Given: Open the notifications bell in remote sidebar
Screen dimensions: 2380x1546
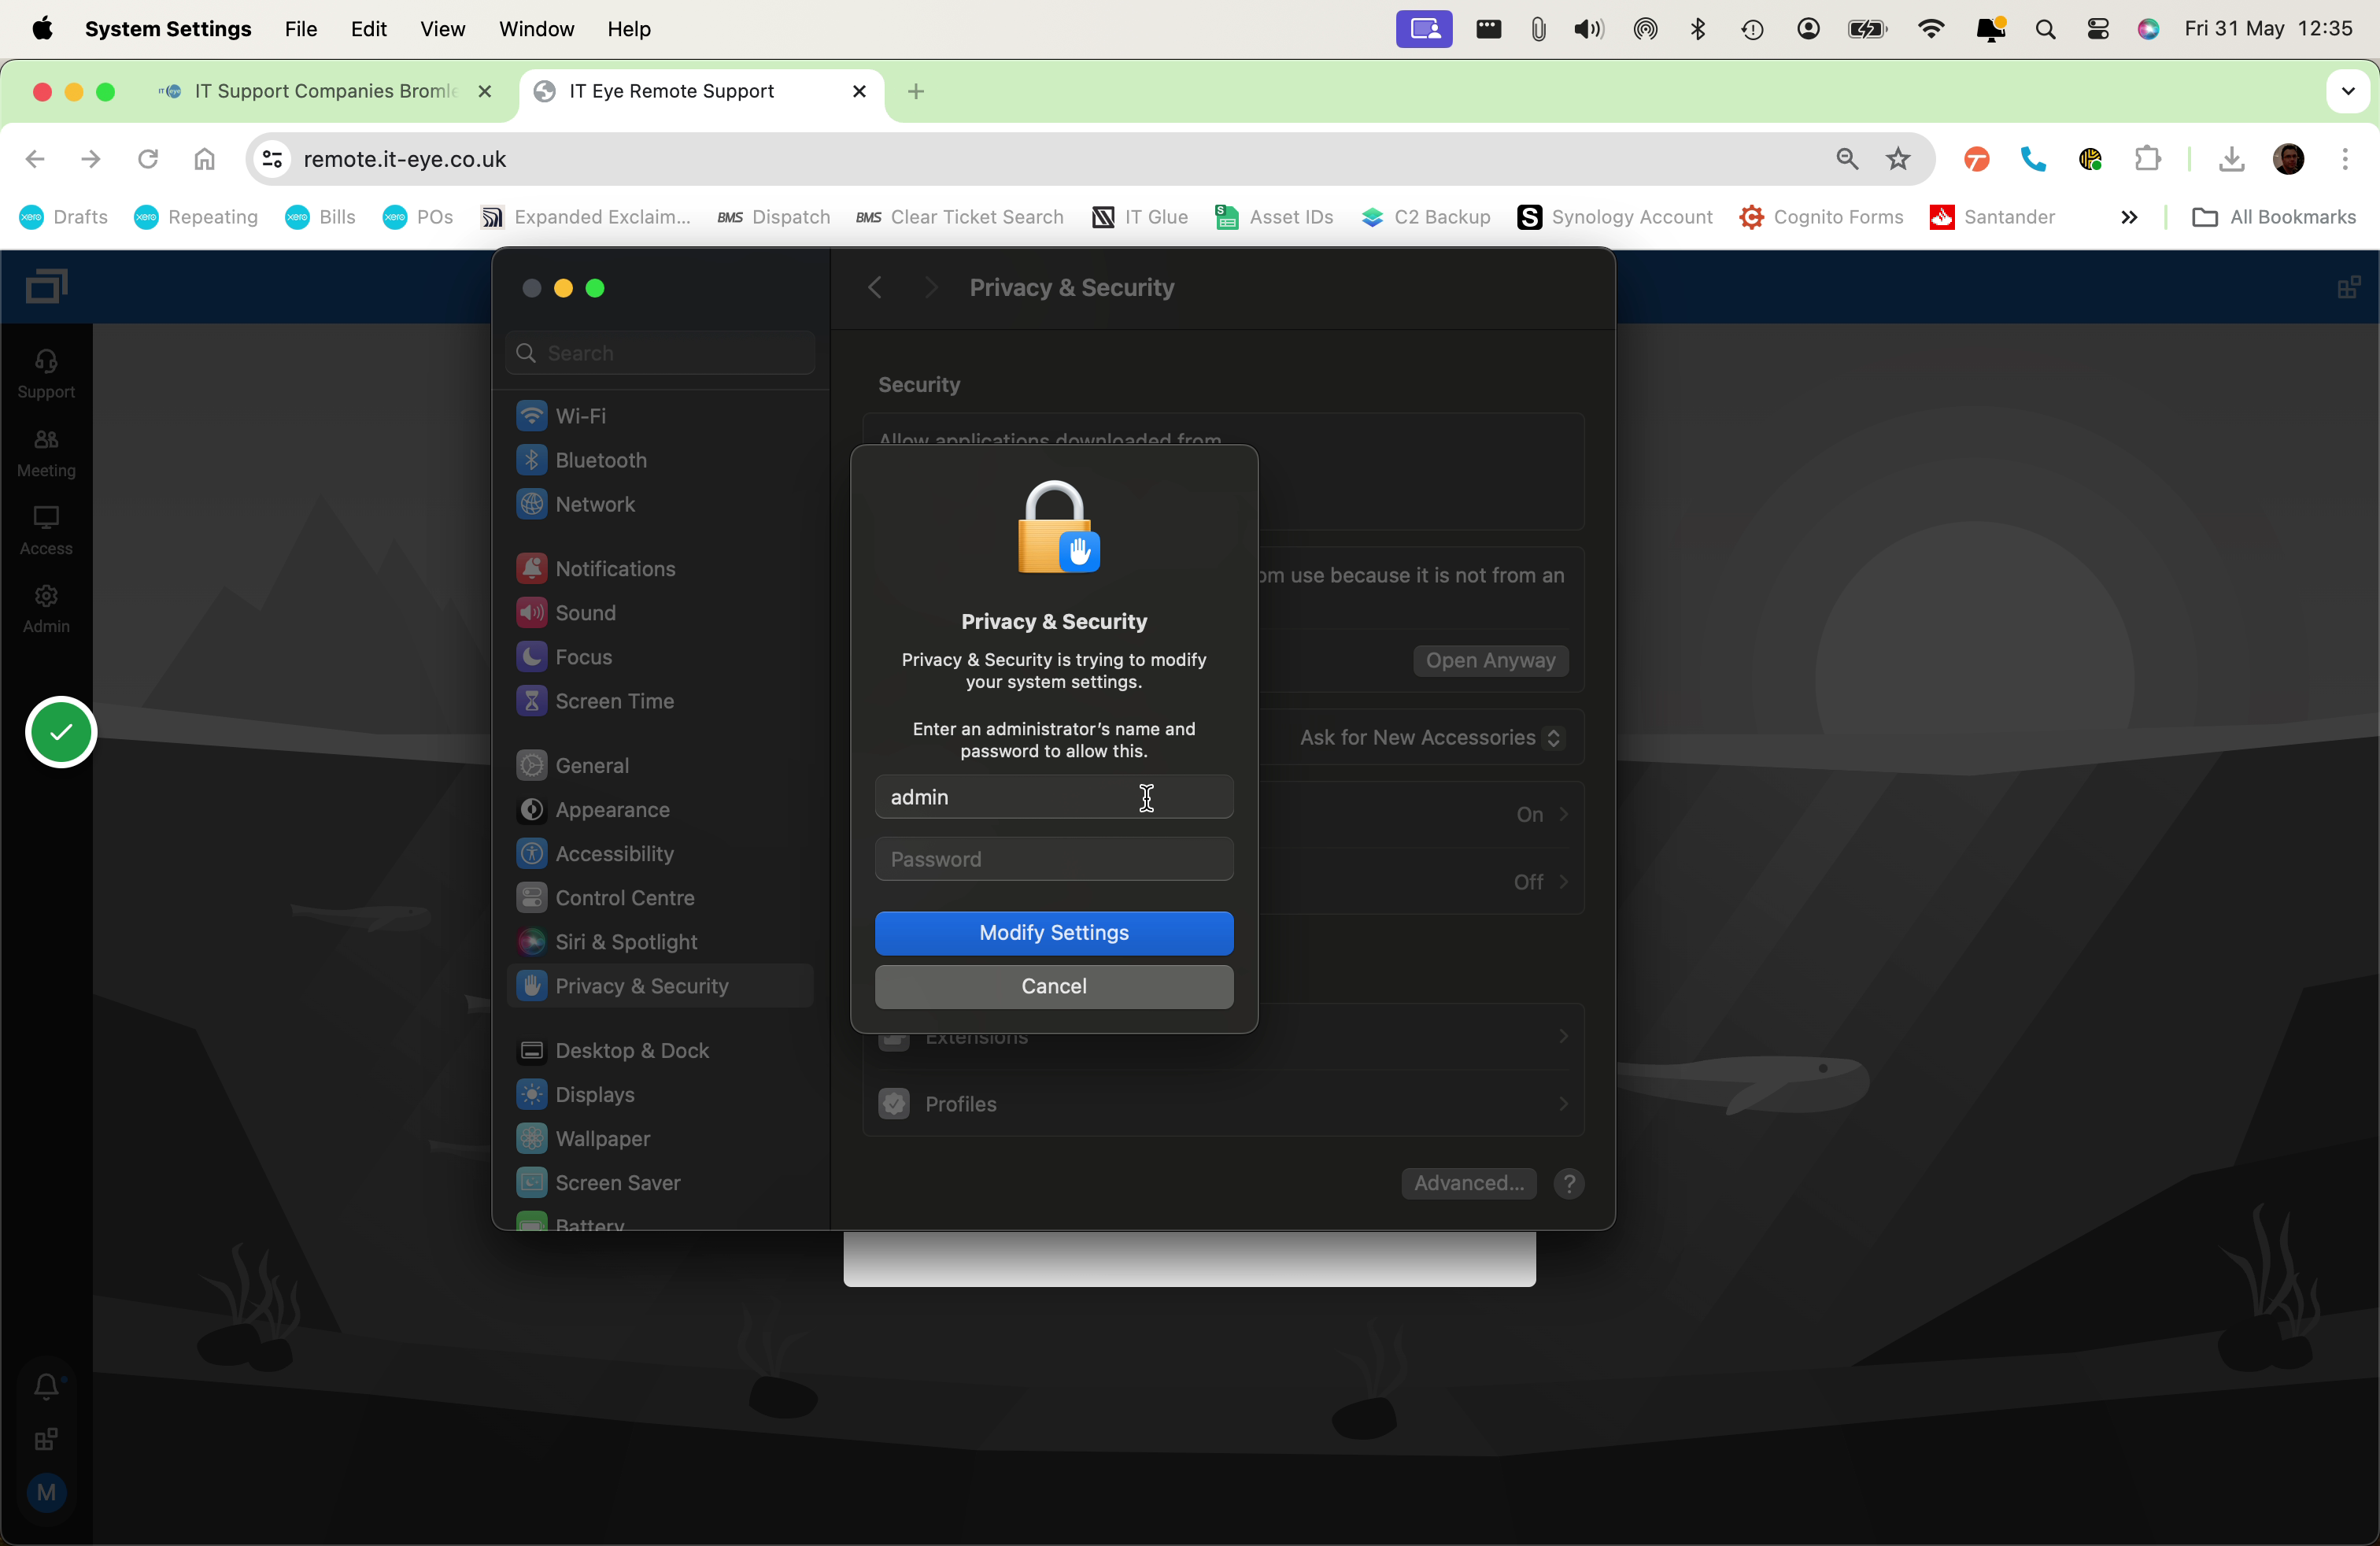Looking at the screenshot, I should [x=46, y=1386].
